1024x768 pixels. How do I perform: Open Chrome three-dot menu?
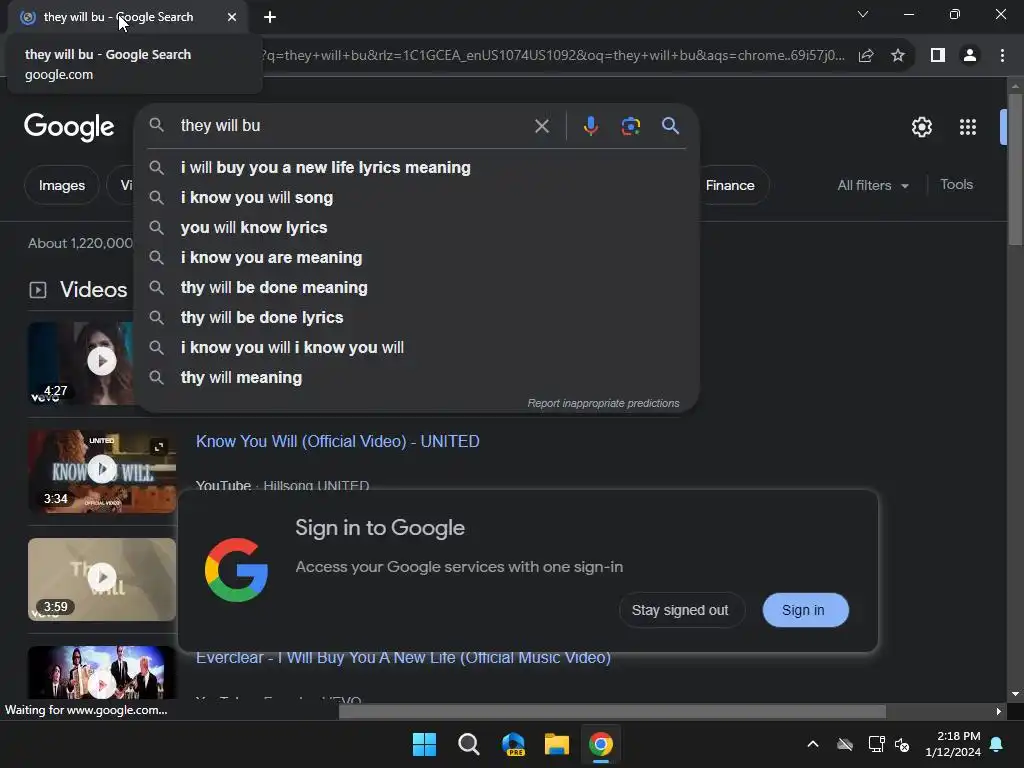1002,56
